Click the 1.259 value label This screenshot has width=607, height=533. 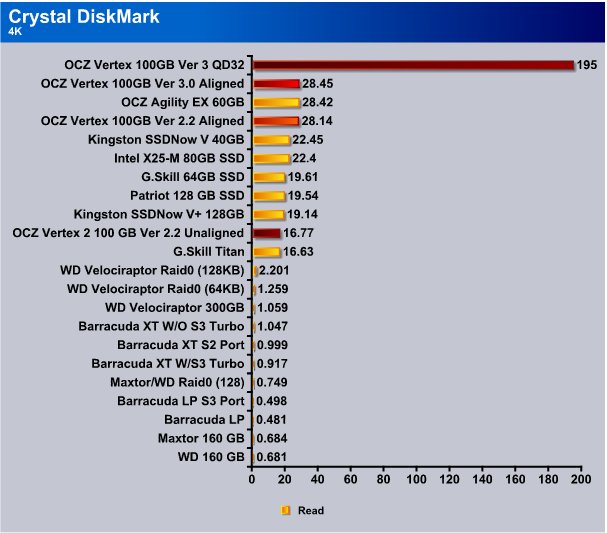273,289
